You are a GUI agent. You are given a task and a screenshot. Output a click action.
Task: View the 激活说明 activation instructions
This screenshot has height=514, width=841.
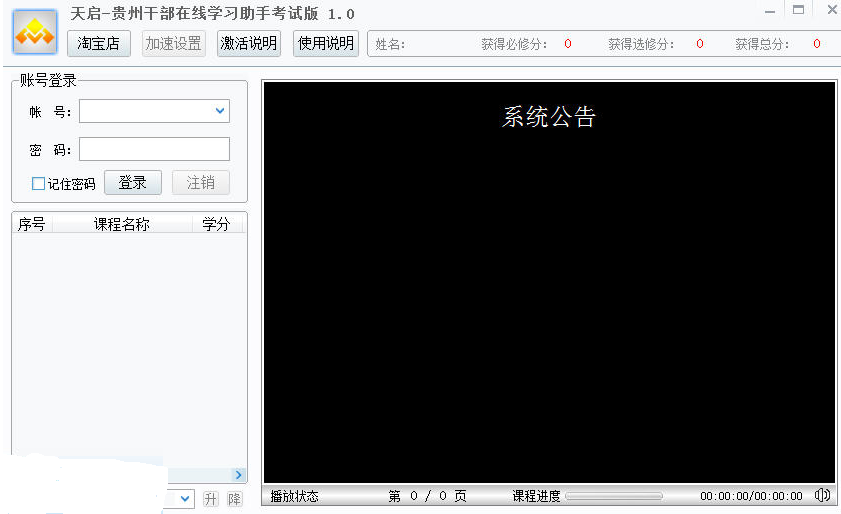249,43
